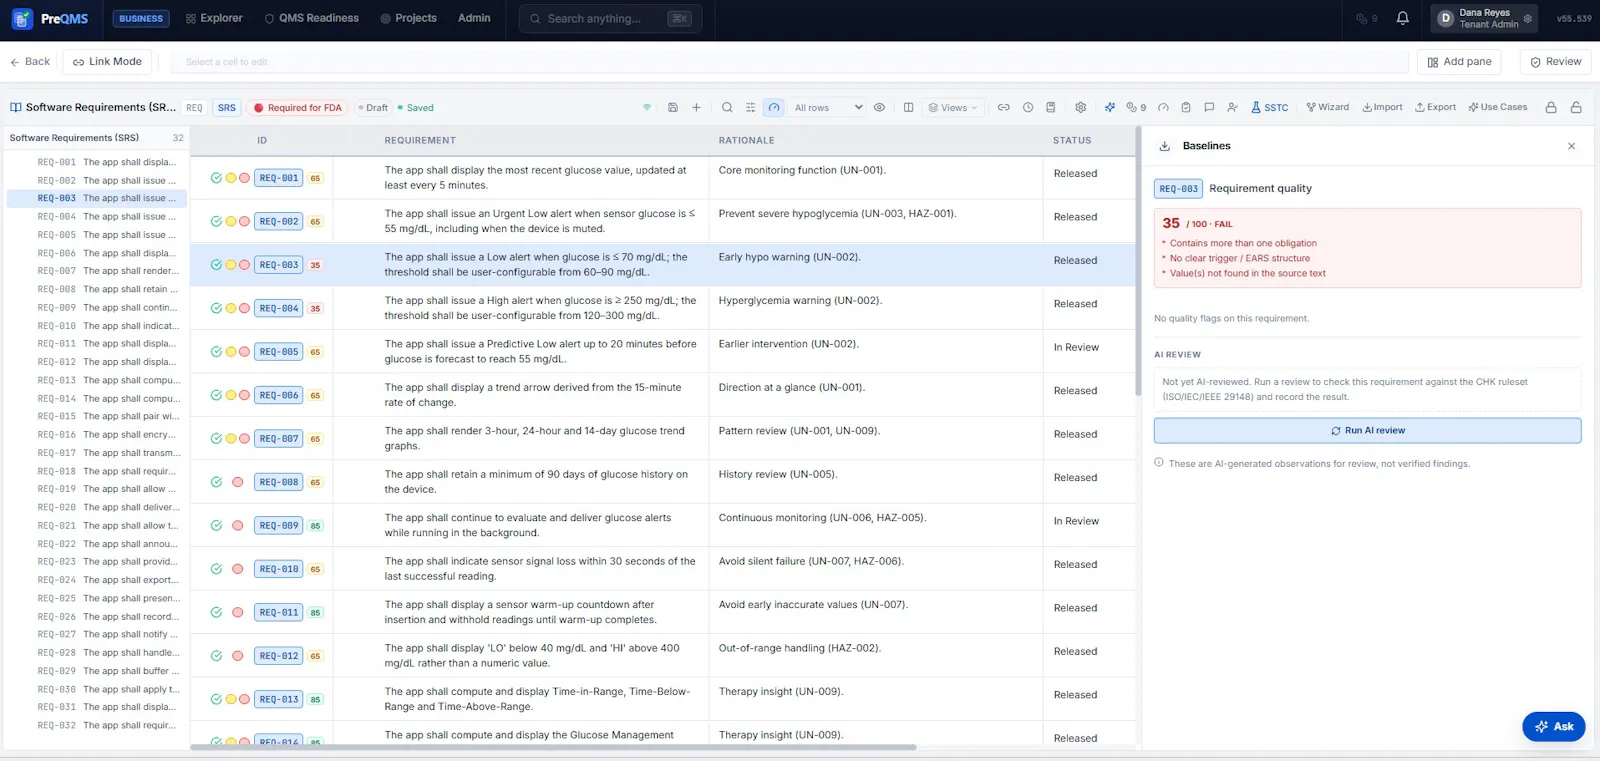
Task: Click the open padlock icon
Action: [x=1576, y=107]
